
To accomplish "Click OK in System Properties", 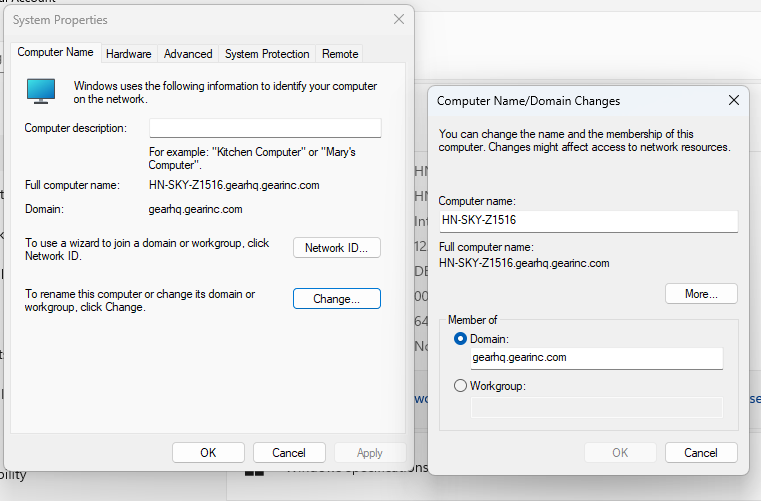I will coord(208,453).
